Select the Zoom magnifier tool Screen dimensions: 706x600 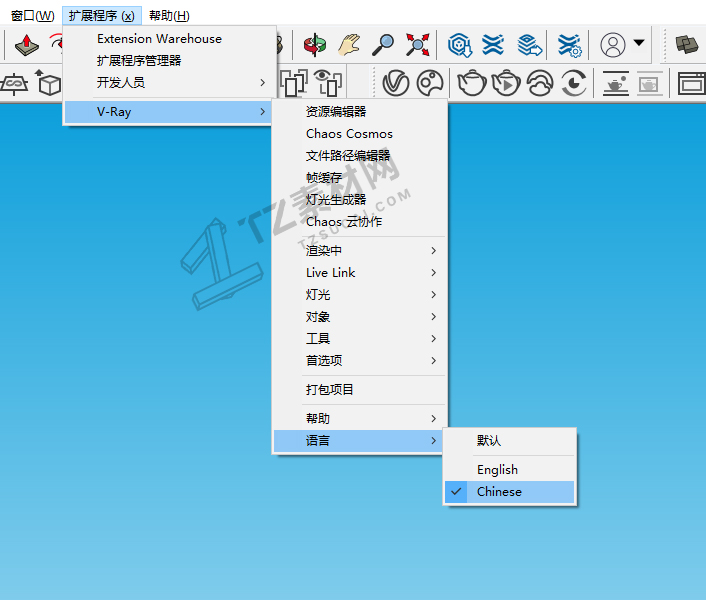pyautogui.click(x=383, y=45)
